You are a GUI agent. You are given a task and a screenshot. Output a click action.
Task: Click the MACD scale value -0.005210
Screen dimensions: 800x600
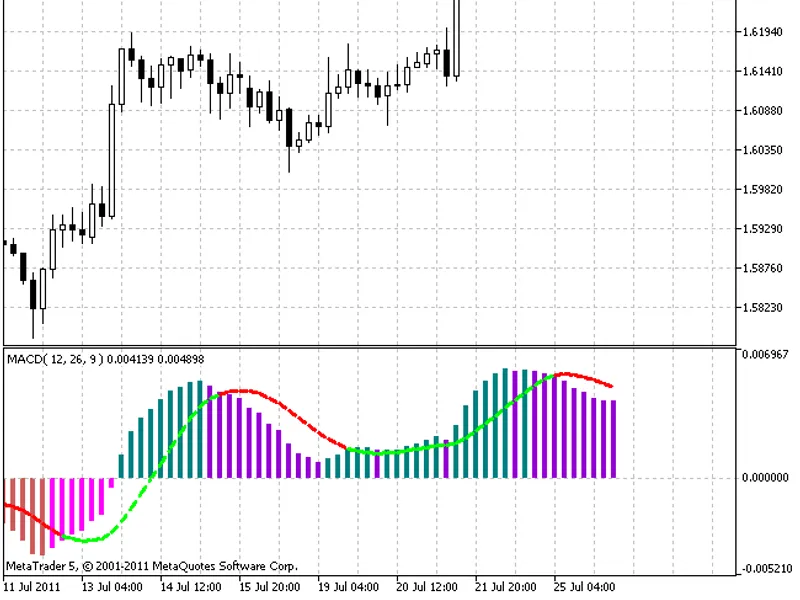pos(765,568)
